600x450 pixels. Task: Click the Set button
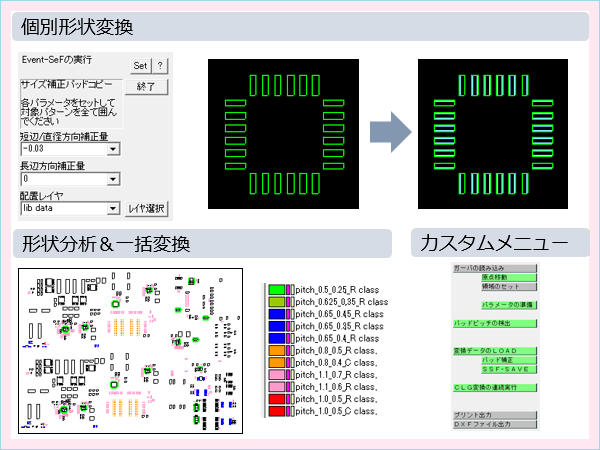[141, 65]
